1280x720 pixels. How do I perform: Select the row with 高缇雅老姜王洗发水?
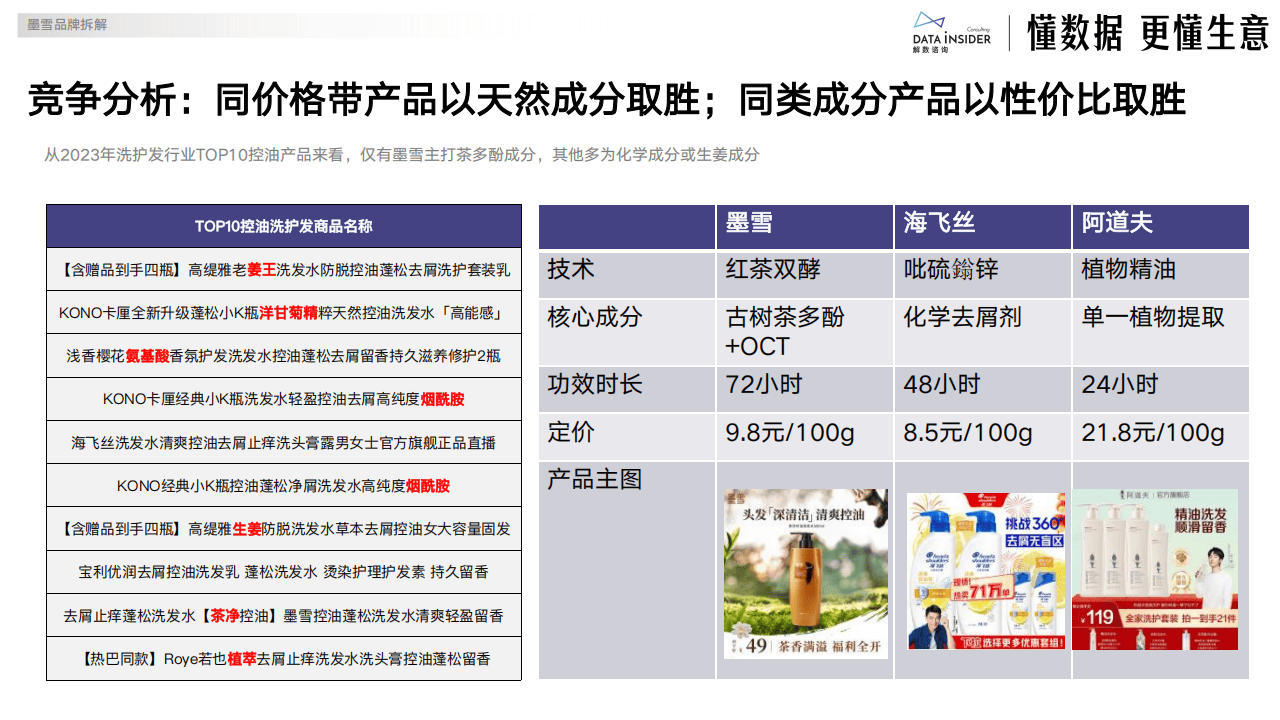coord(284,270)
